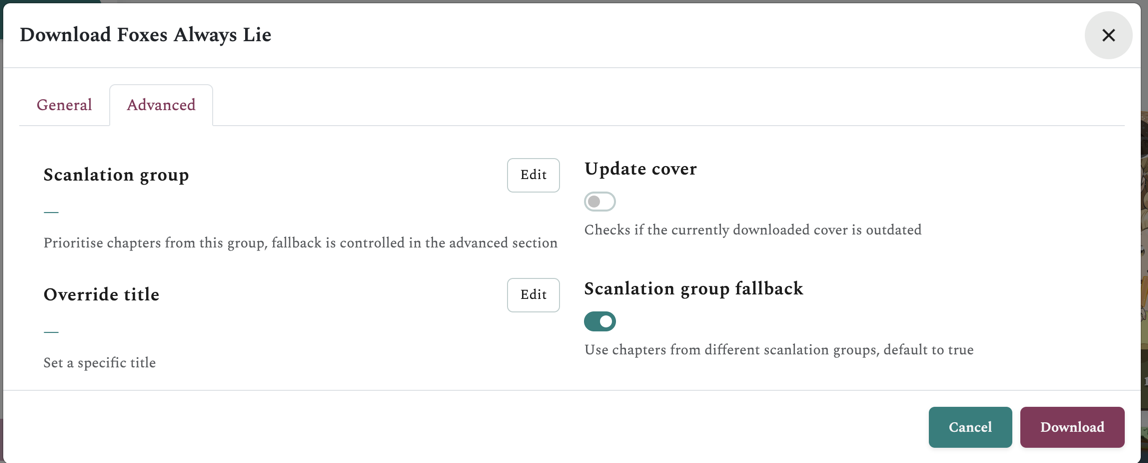Click the empty dash value under Override title
This screenshot has width=1148, height=463.
click(51, 332)
